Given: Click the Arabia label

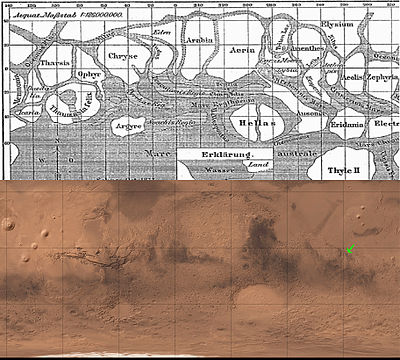Looking at the screenshot, I should [199, 40].
